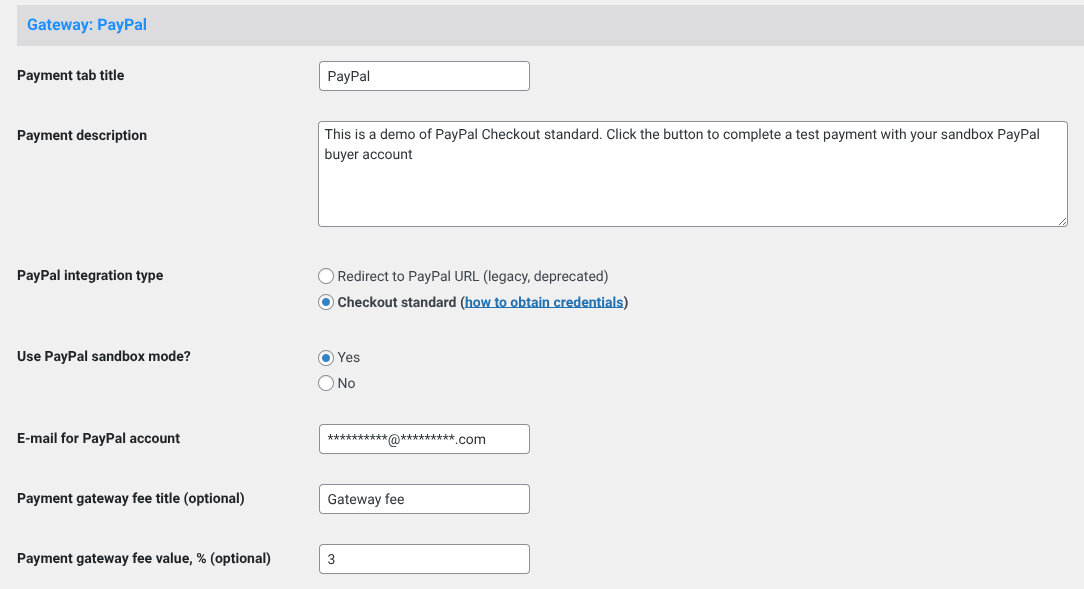
Task: Click the 'Payment tab title' label
Action: [x=70, y=75]
